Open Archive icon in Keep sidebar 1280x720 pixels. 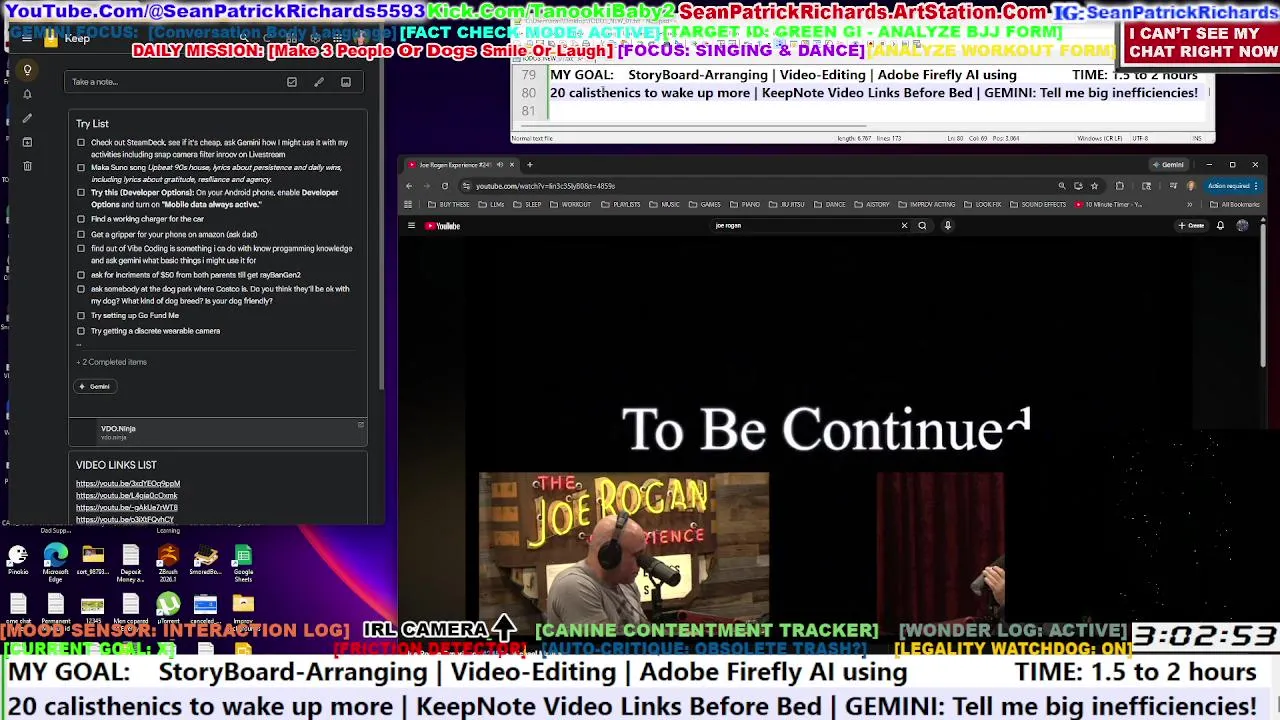27,142
